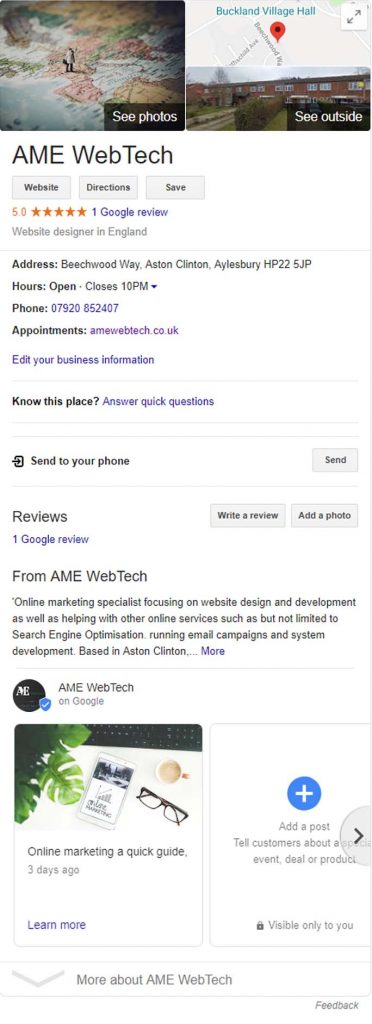Click the Add a photo button
372x1024 pixels.
pyautogui.click(x=324, y=515)
